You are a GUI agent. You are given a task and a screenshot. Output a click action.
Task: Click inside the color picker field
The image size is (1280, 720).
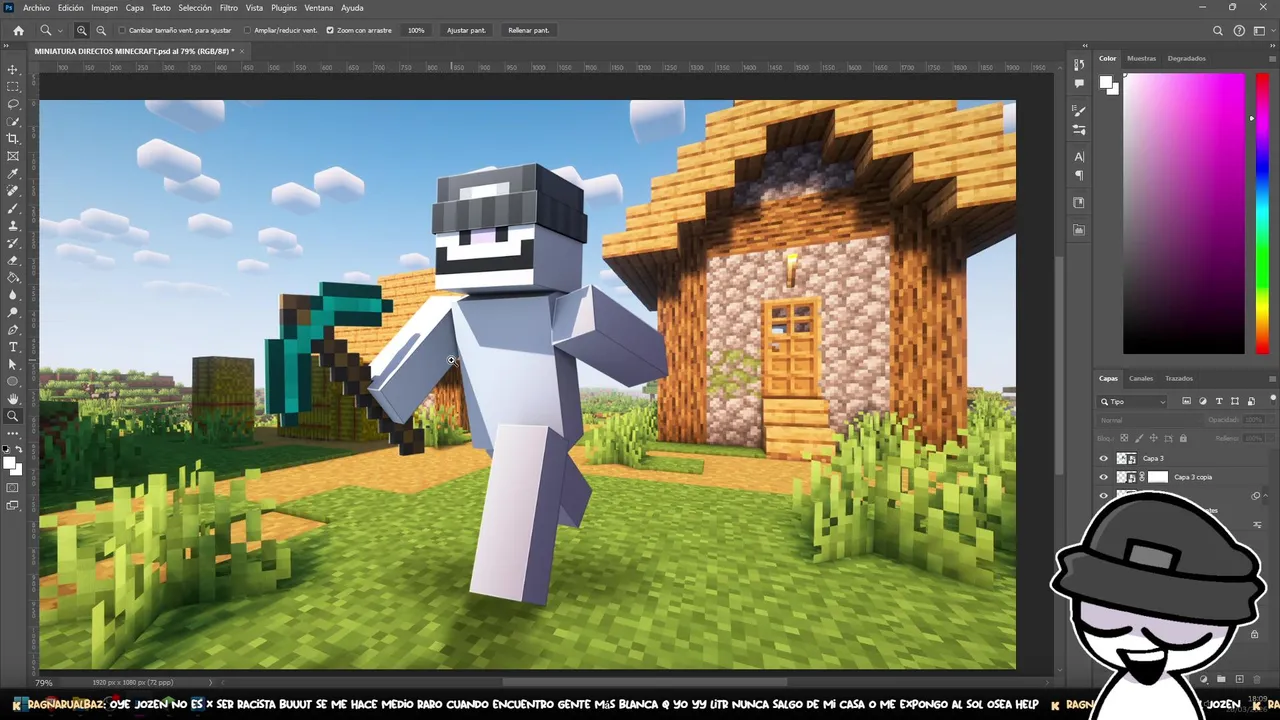pos(1184,213)
